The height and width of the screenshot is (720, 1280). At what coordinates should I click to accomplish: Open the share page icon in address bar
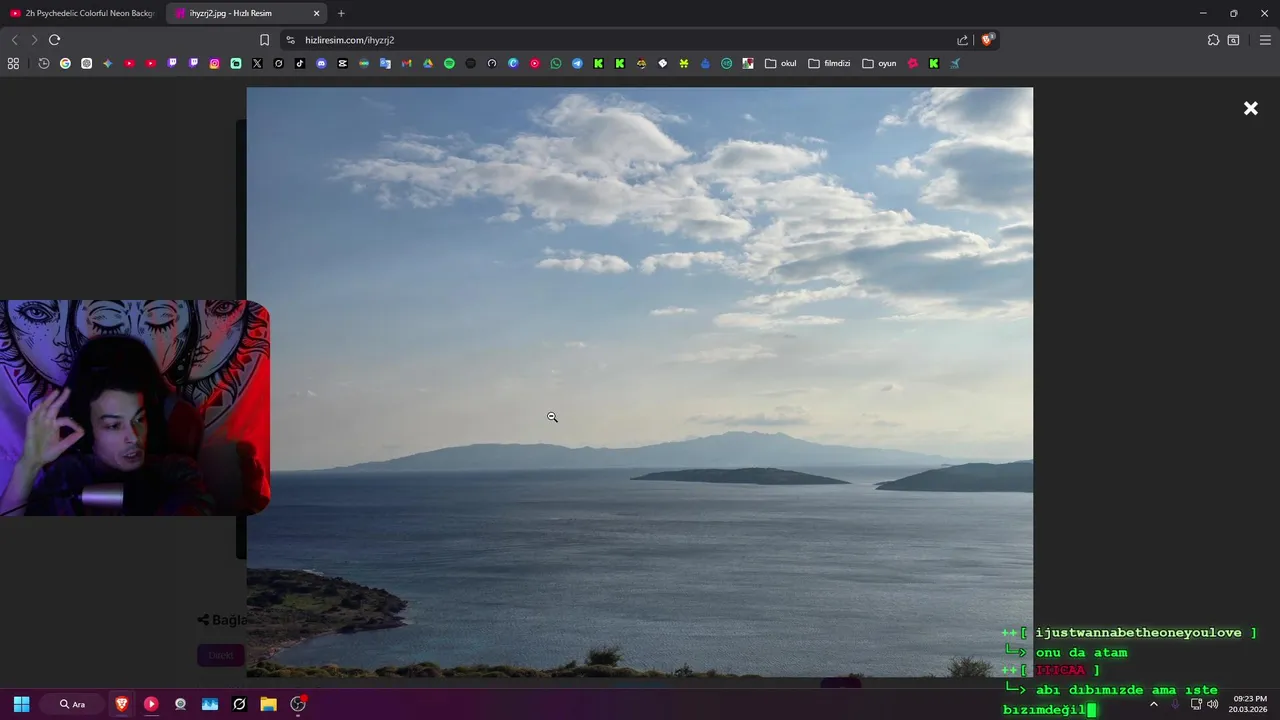962,40
